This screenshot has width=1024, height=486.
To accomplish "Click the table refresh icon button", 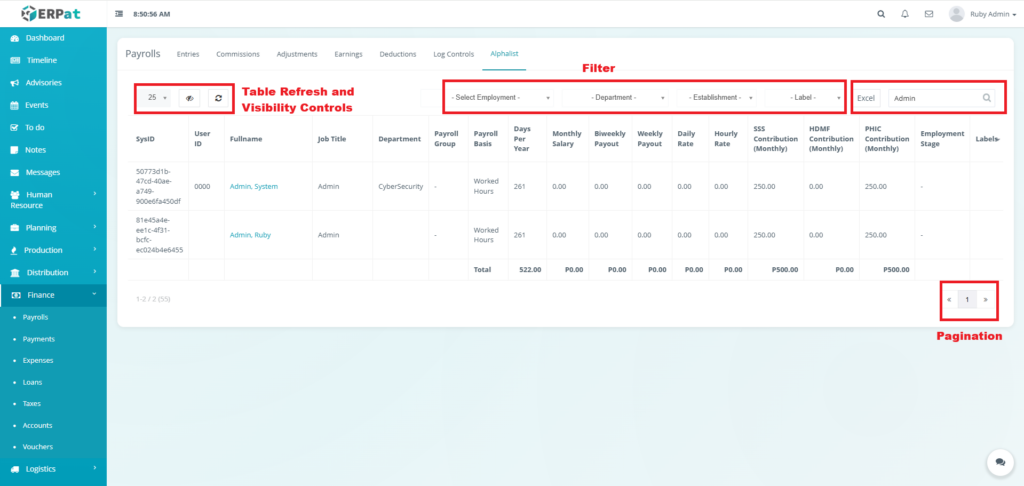I will tap(218, 98).
